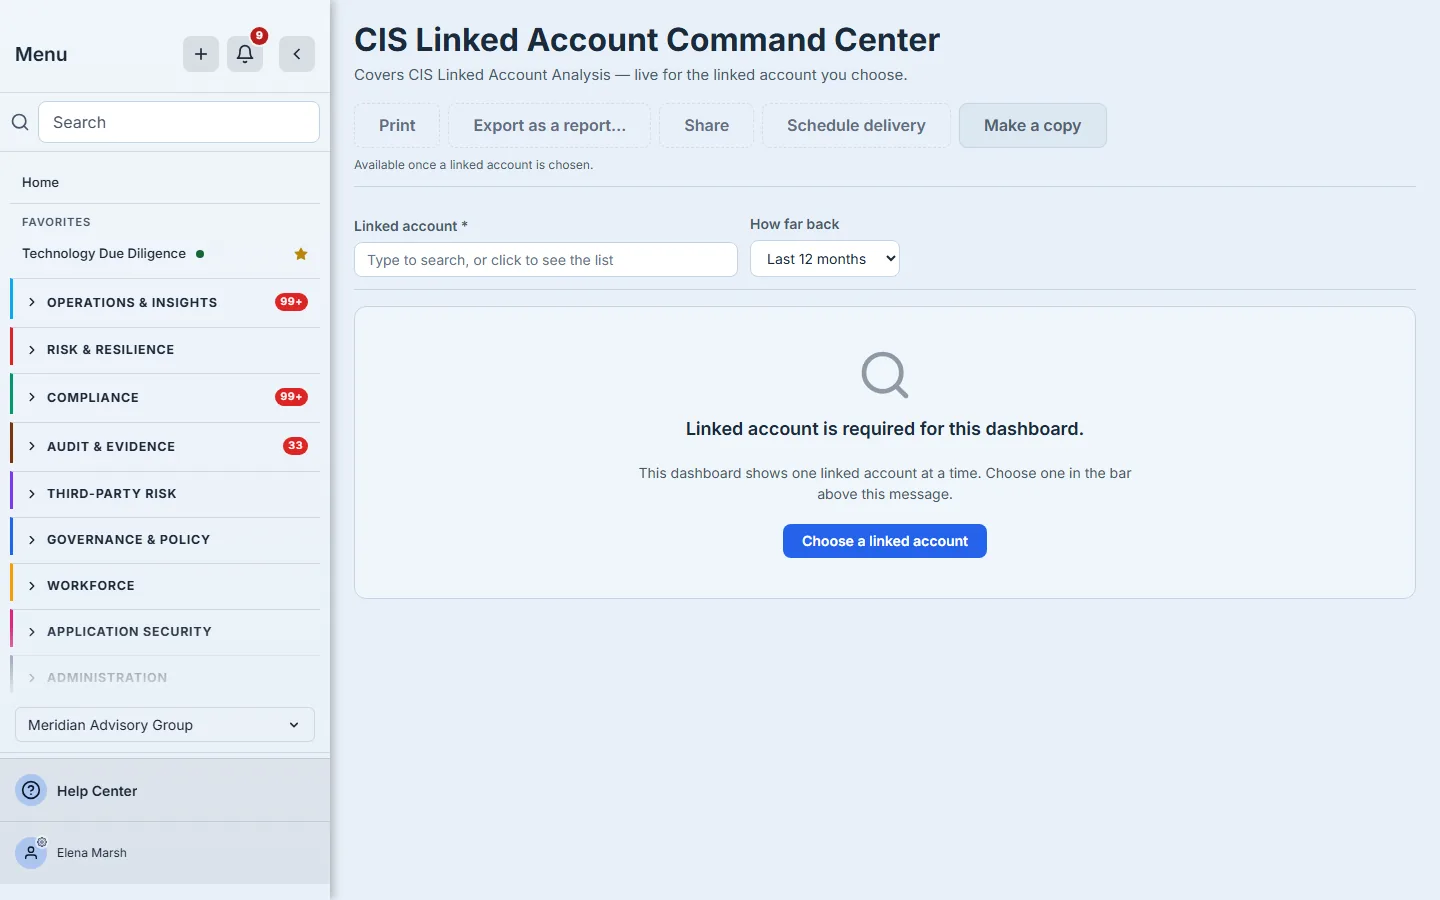Expand Application Security section chevron
The image size is (1440, 900).
pos(32,632)
